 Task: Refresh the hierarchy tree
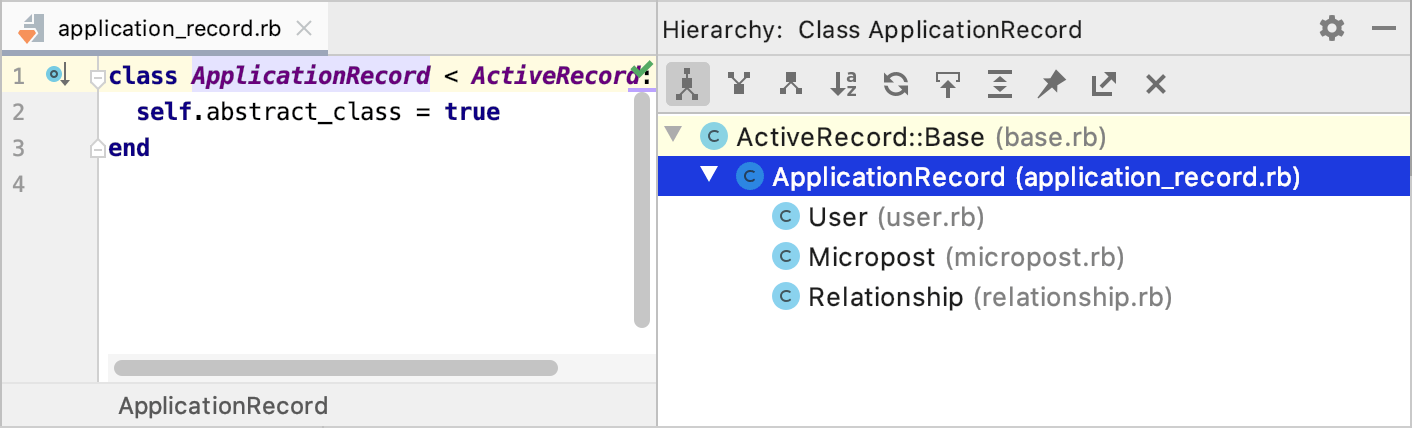[895, 85]
